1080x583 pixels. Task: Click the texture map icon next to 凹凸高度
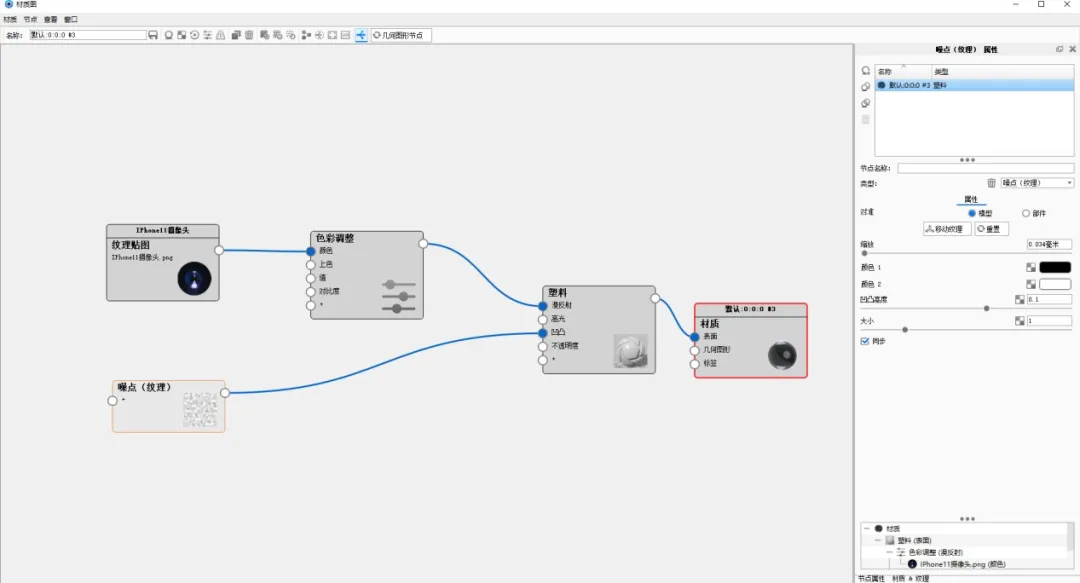pos(1019,299)
